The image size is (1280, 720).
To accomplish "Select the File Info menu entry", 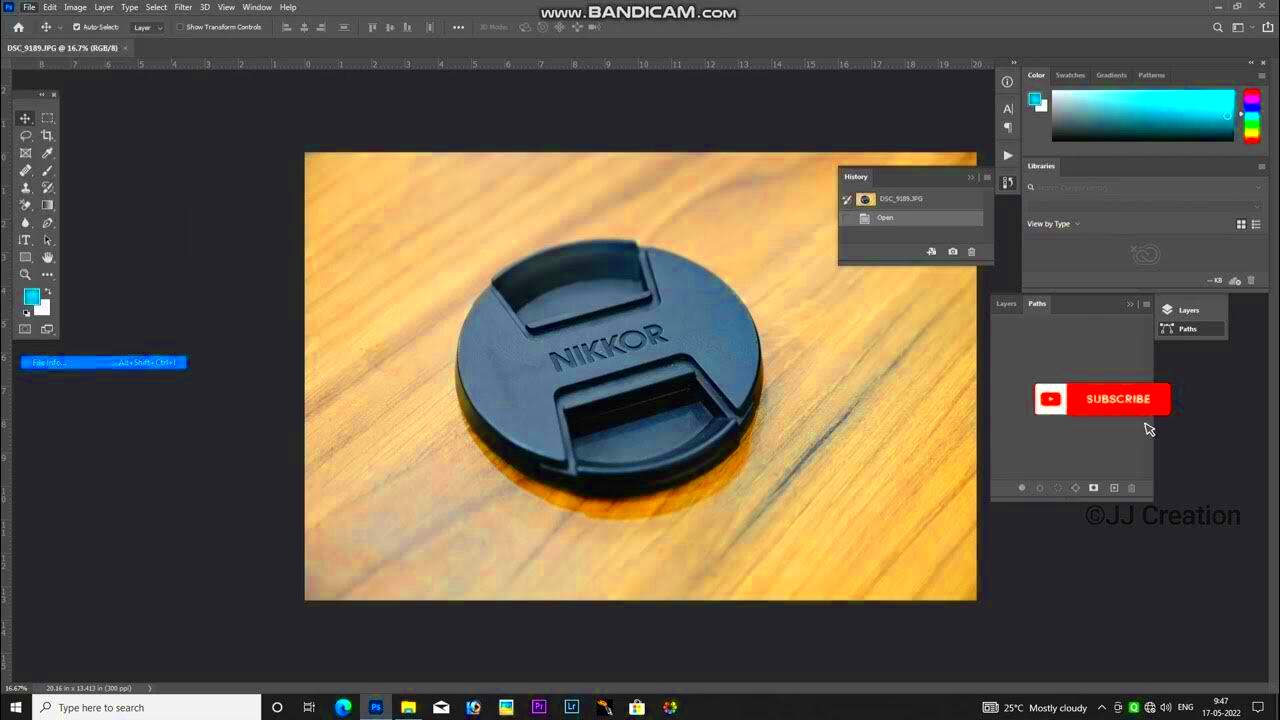I will (104, 362).
